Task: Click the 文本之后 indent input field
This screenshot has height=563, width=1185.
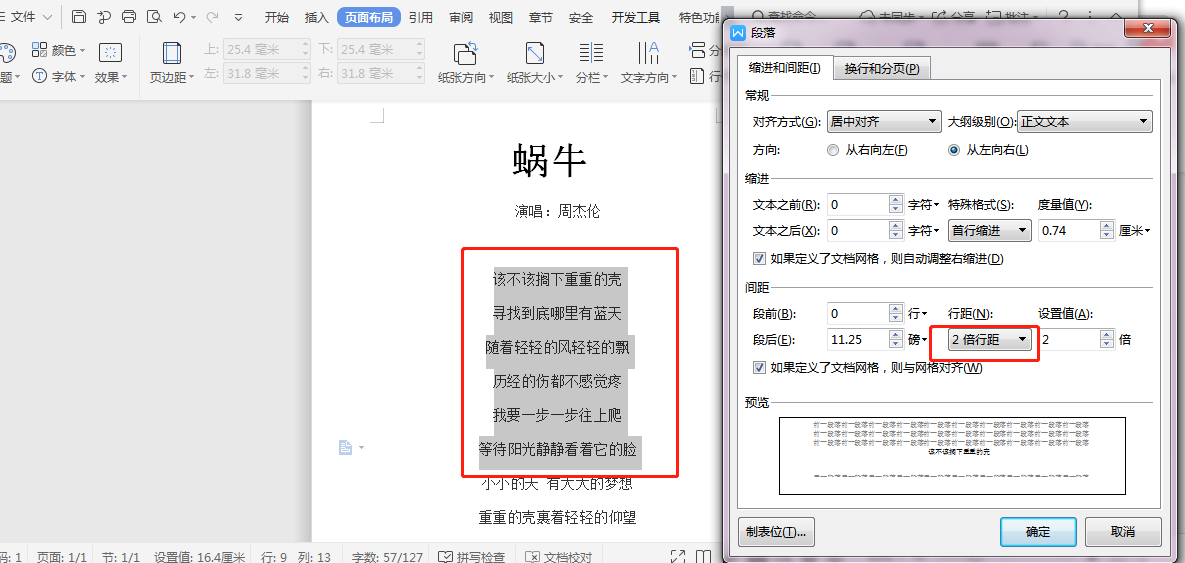Action: (x=858, y=230)
